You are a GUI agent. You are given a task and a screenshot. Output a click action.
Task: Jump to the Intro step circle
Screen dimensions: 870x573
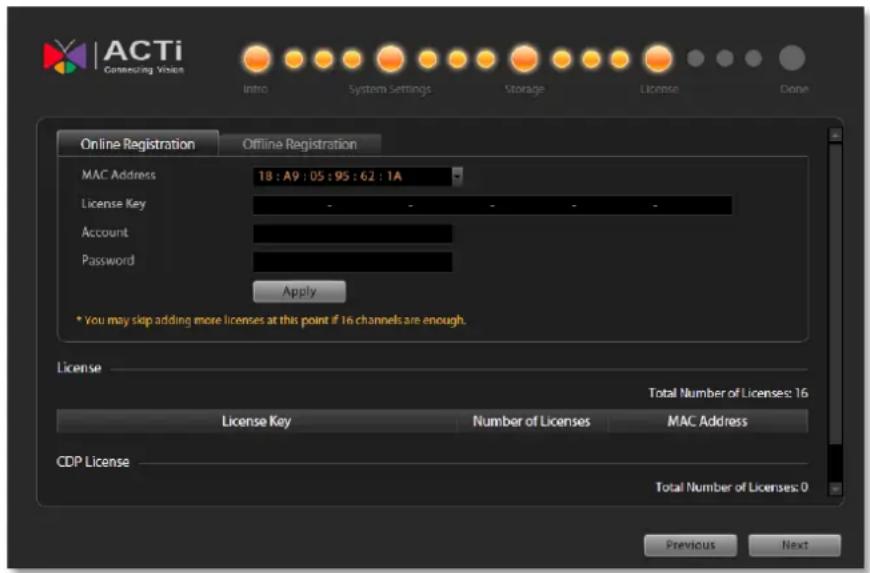pyautogui.click(x=256, y=59)
